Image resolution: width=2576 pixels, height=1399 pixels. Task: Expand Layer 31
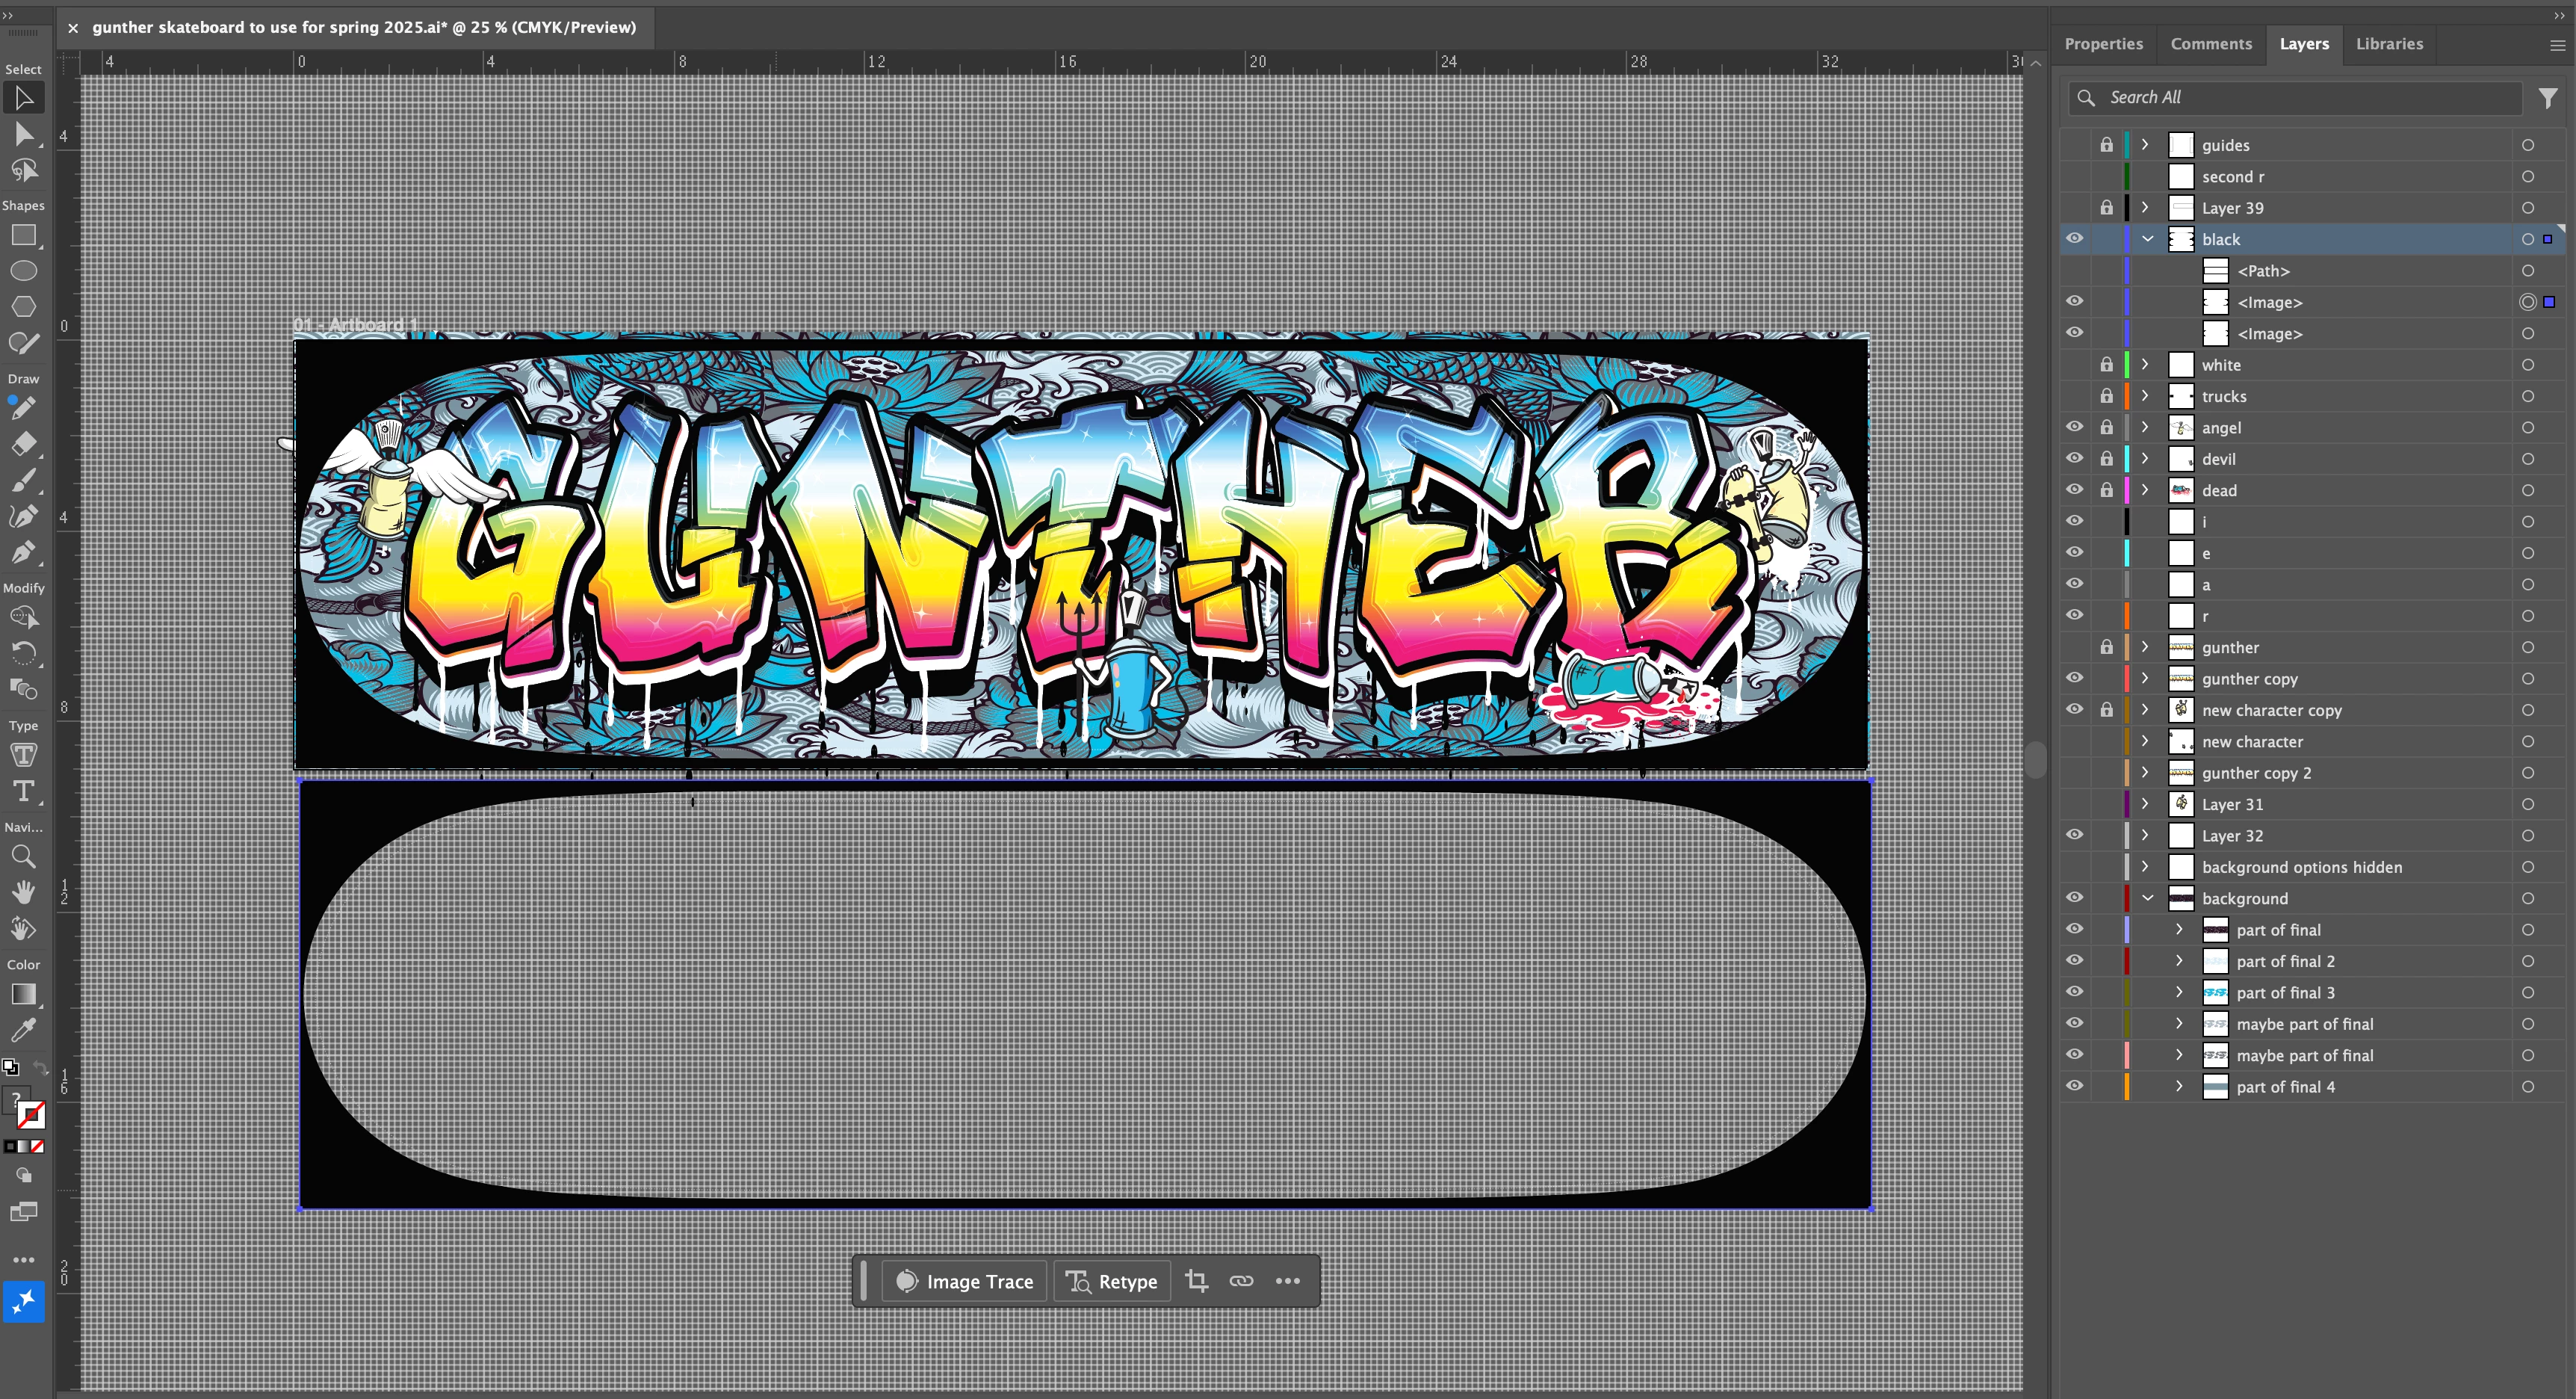pyautogui.click(x=2146, y=804)
